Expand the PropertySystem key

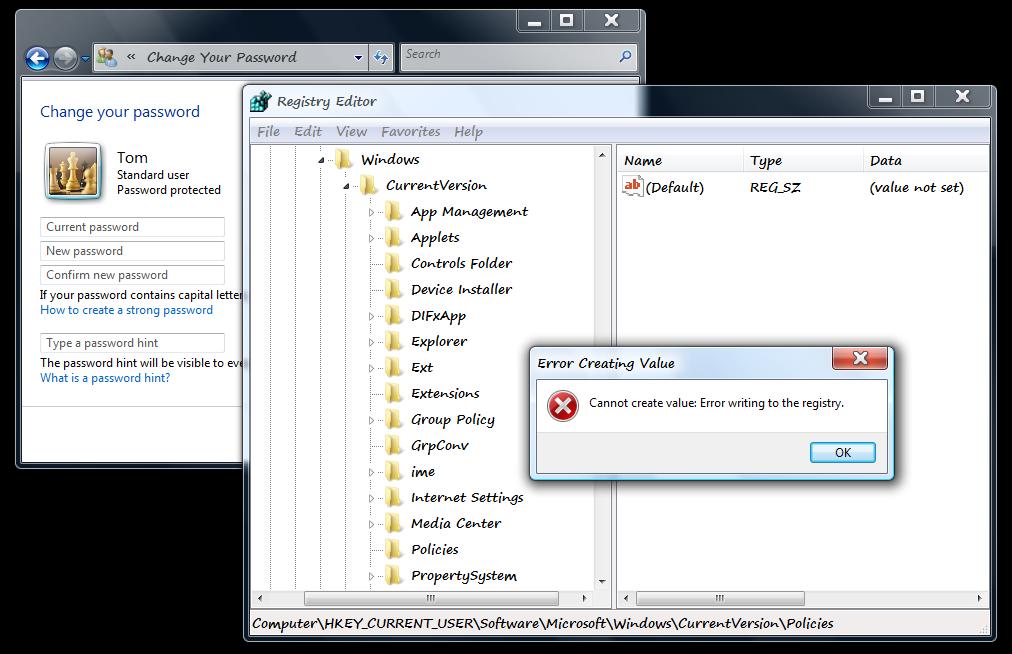(371, 577)
